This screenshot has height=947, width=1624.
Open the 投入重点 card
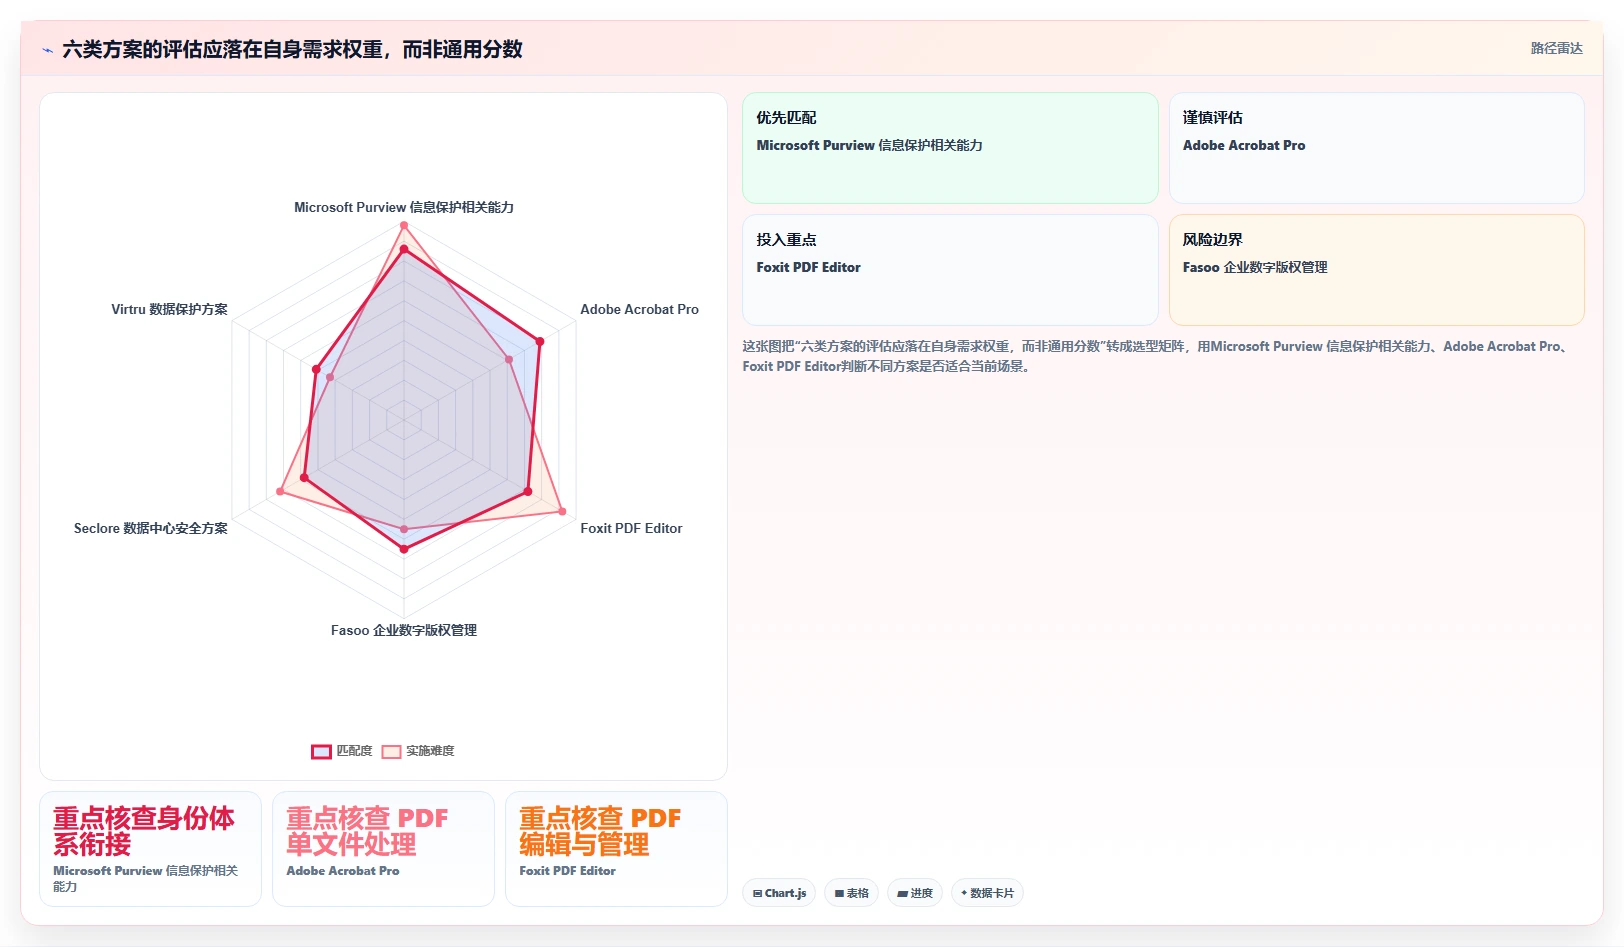(950, 270)
